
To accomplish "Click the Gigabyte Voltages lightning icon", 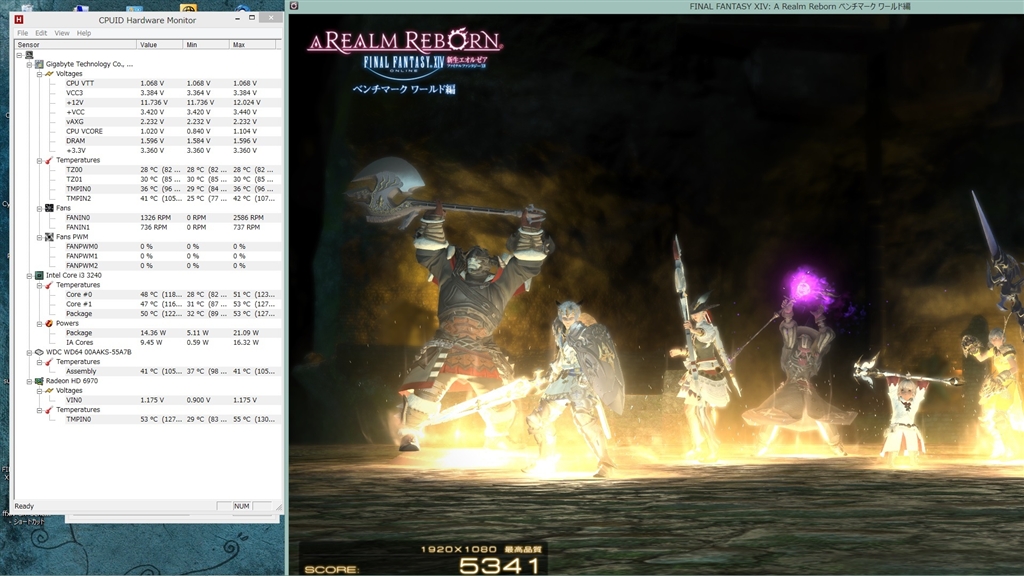I will [49, 74].
